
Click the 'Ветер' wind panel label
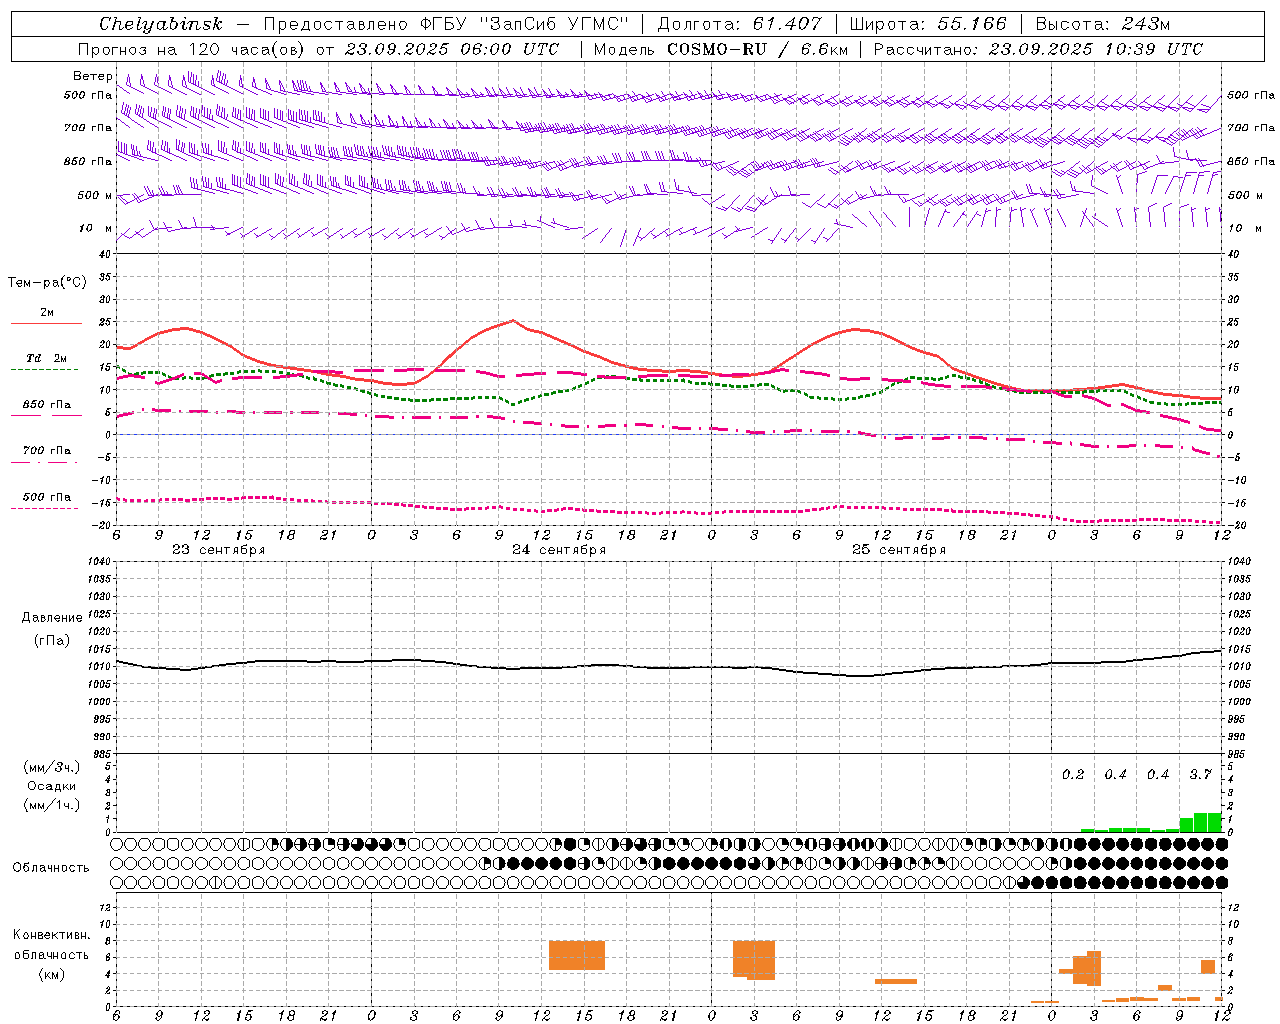coord(92,76)
